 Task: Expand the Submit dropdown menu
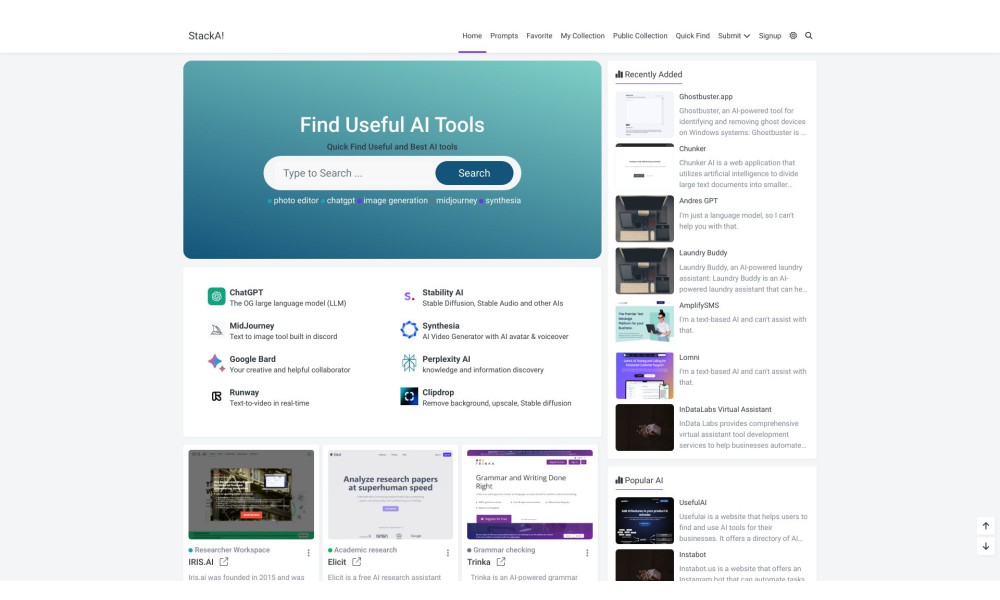point(733,36)
